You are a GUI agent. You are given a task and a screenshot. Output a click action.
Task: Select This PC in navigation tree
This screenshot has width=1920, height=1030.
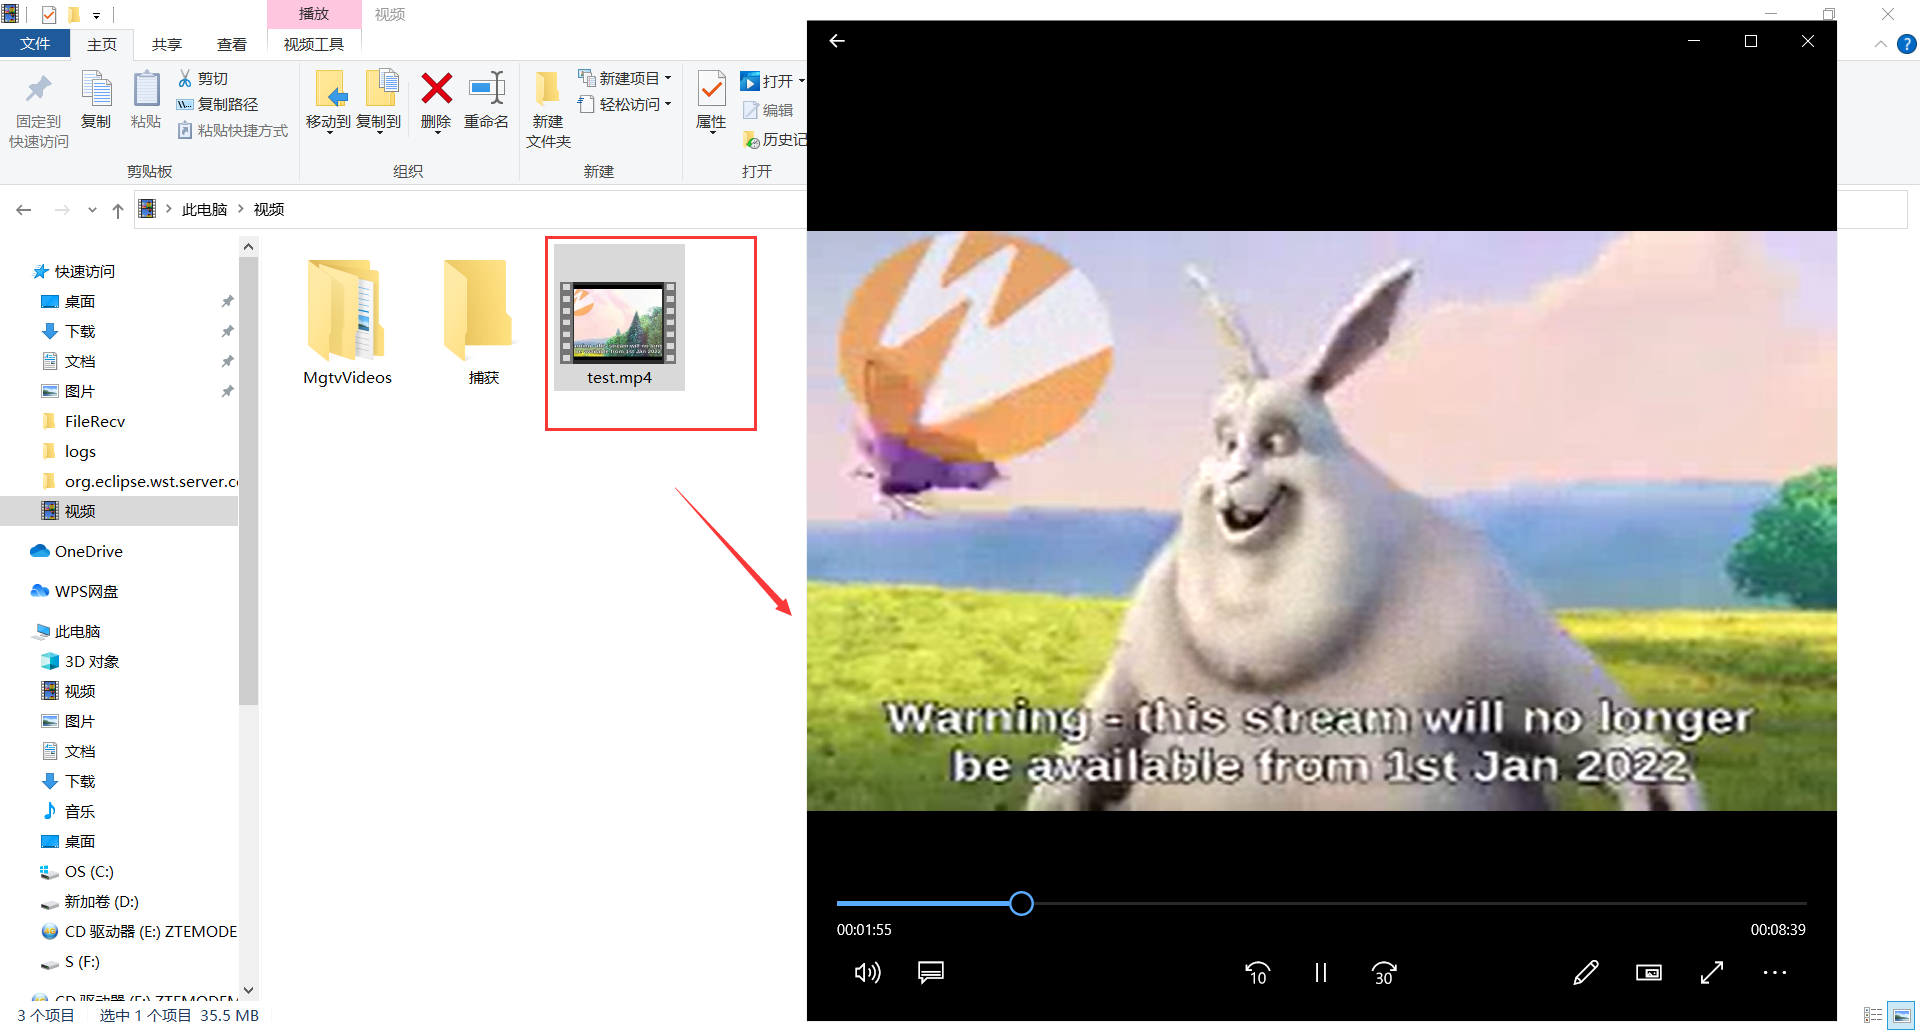coord(77,631)
